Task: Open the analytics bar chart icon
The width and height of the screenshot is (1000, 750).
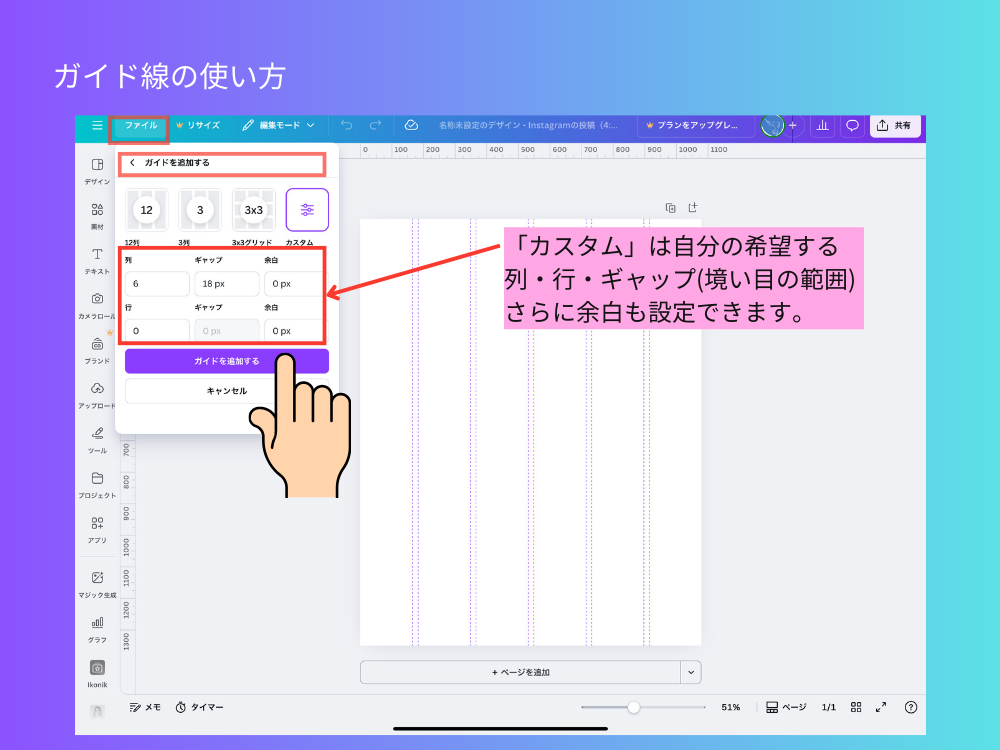Action: point(822,126)
